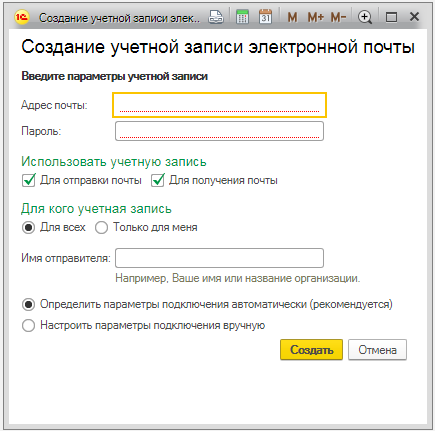Open the calculator icon
Screen dimensions: 435x431
[x=242, y=17]
